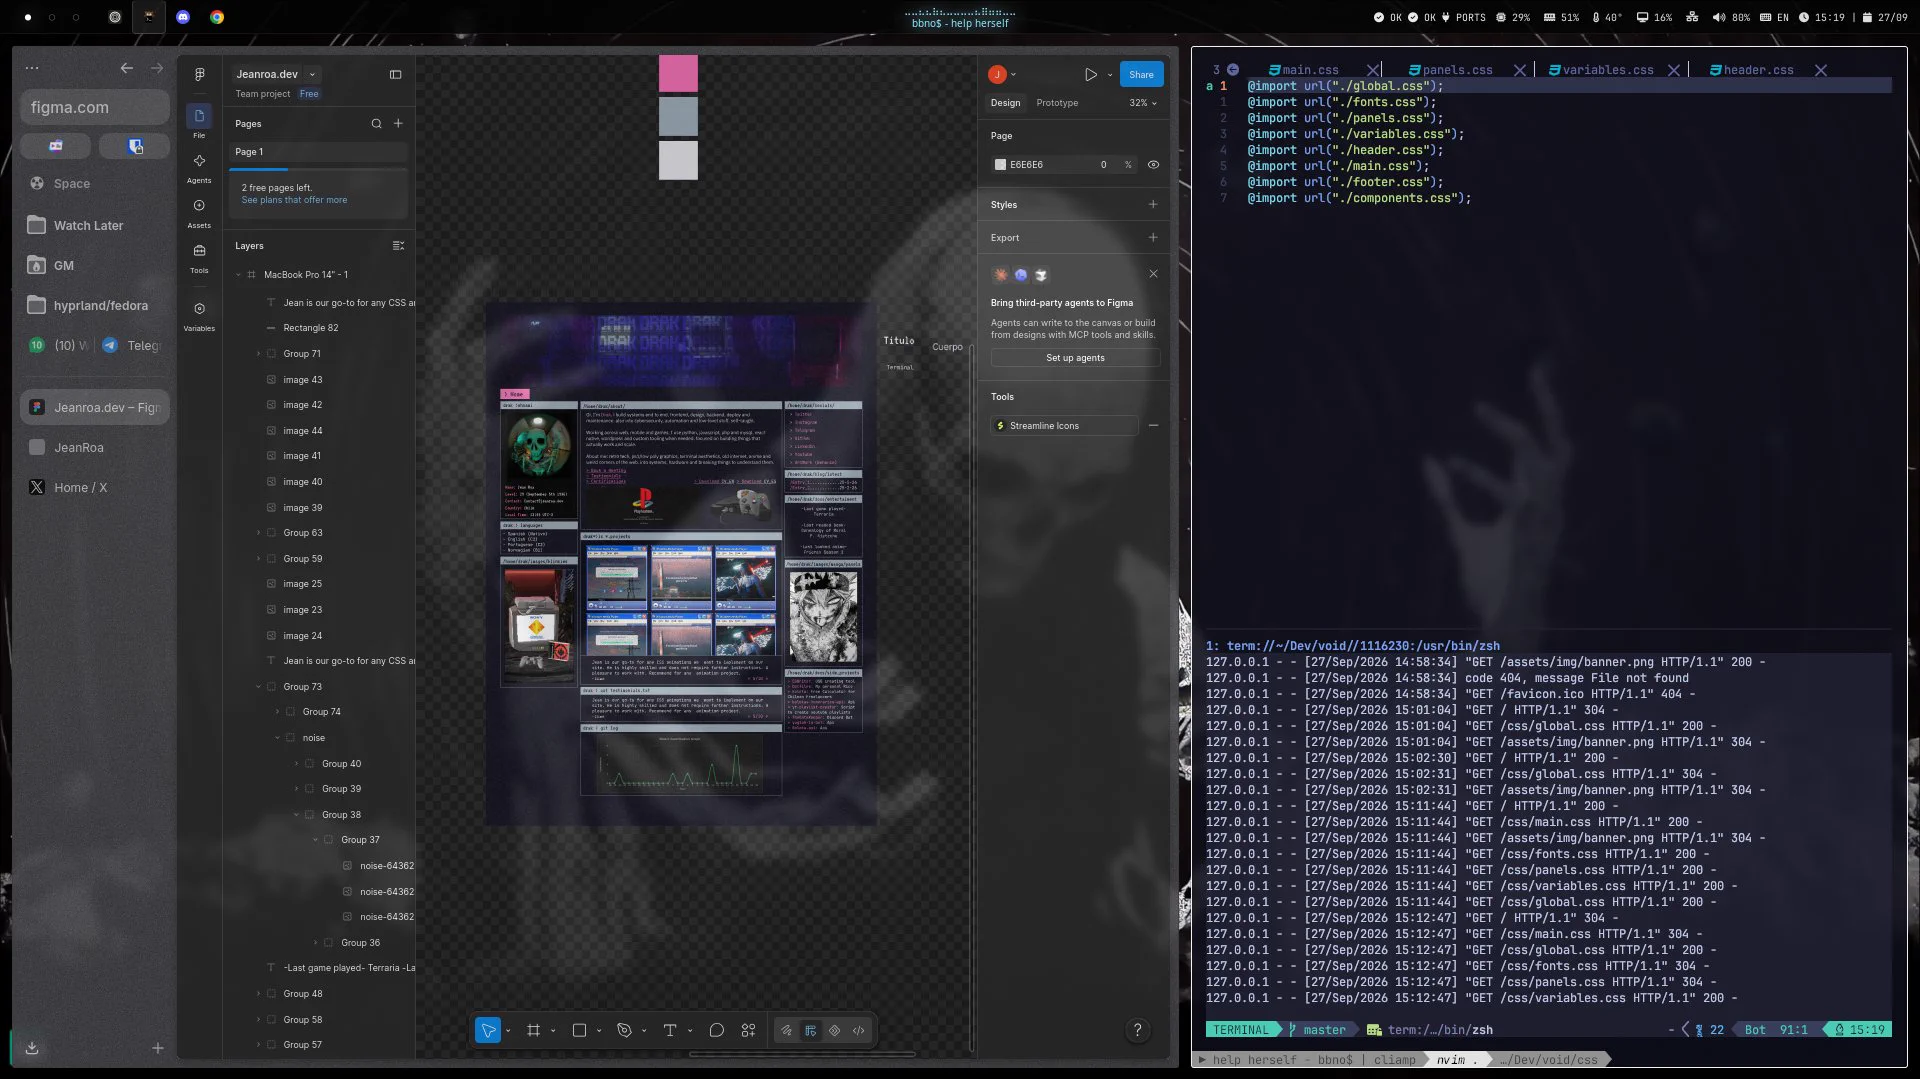Viewport: 1920px width, 1079px height.
Task: Collapse all layers icon in Layers header
Action: point(398,246)
